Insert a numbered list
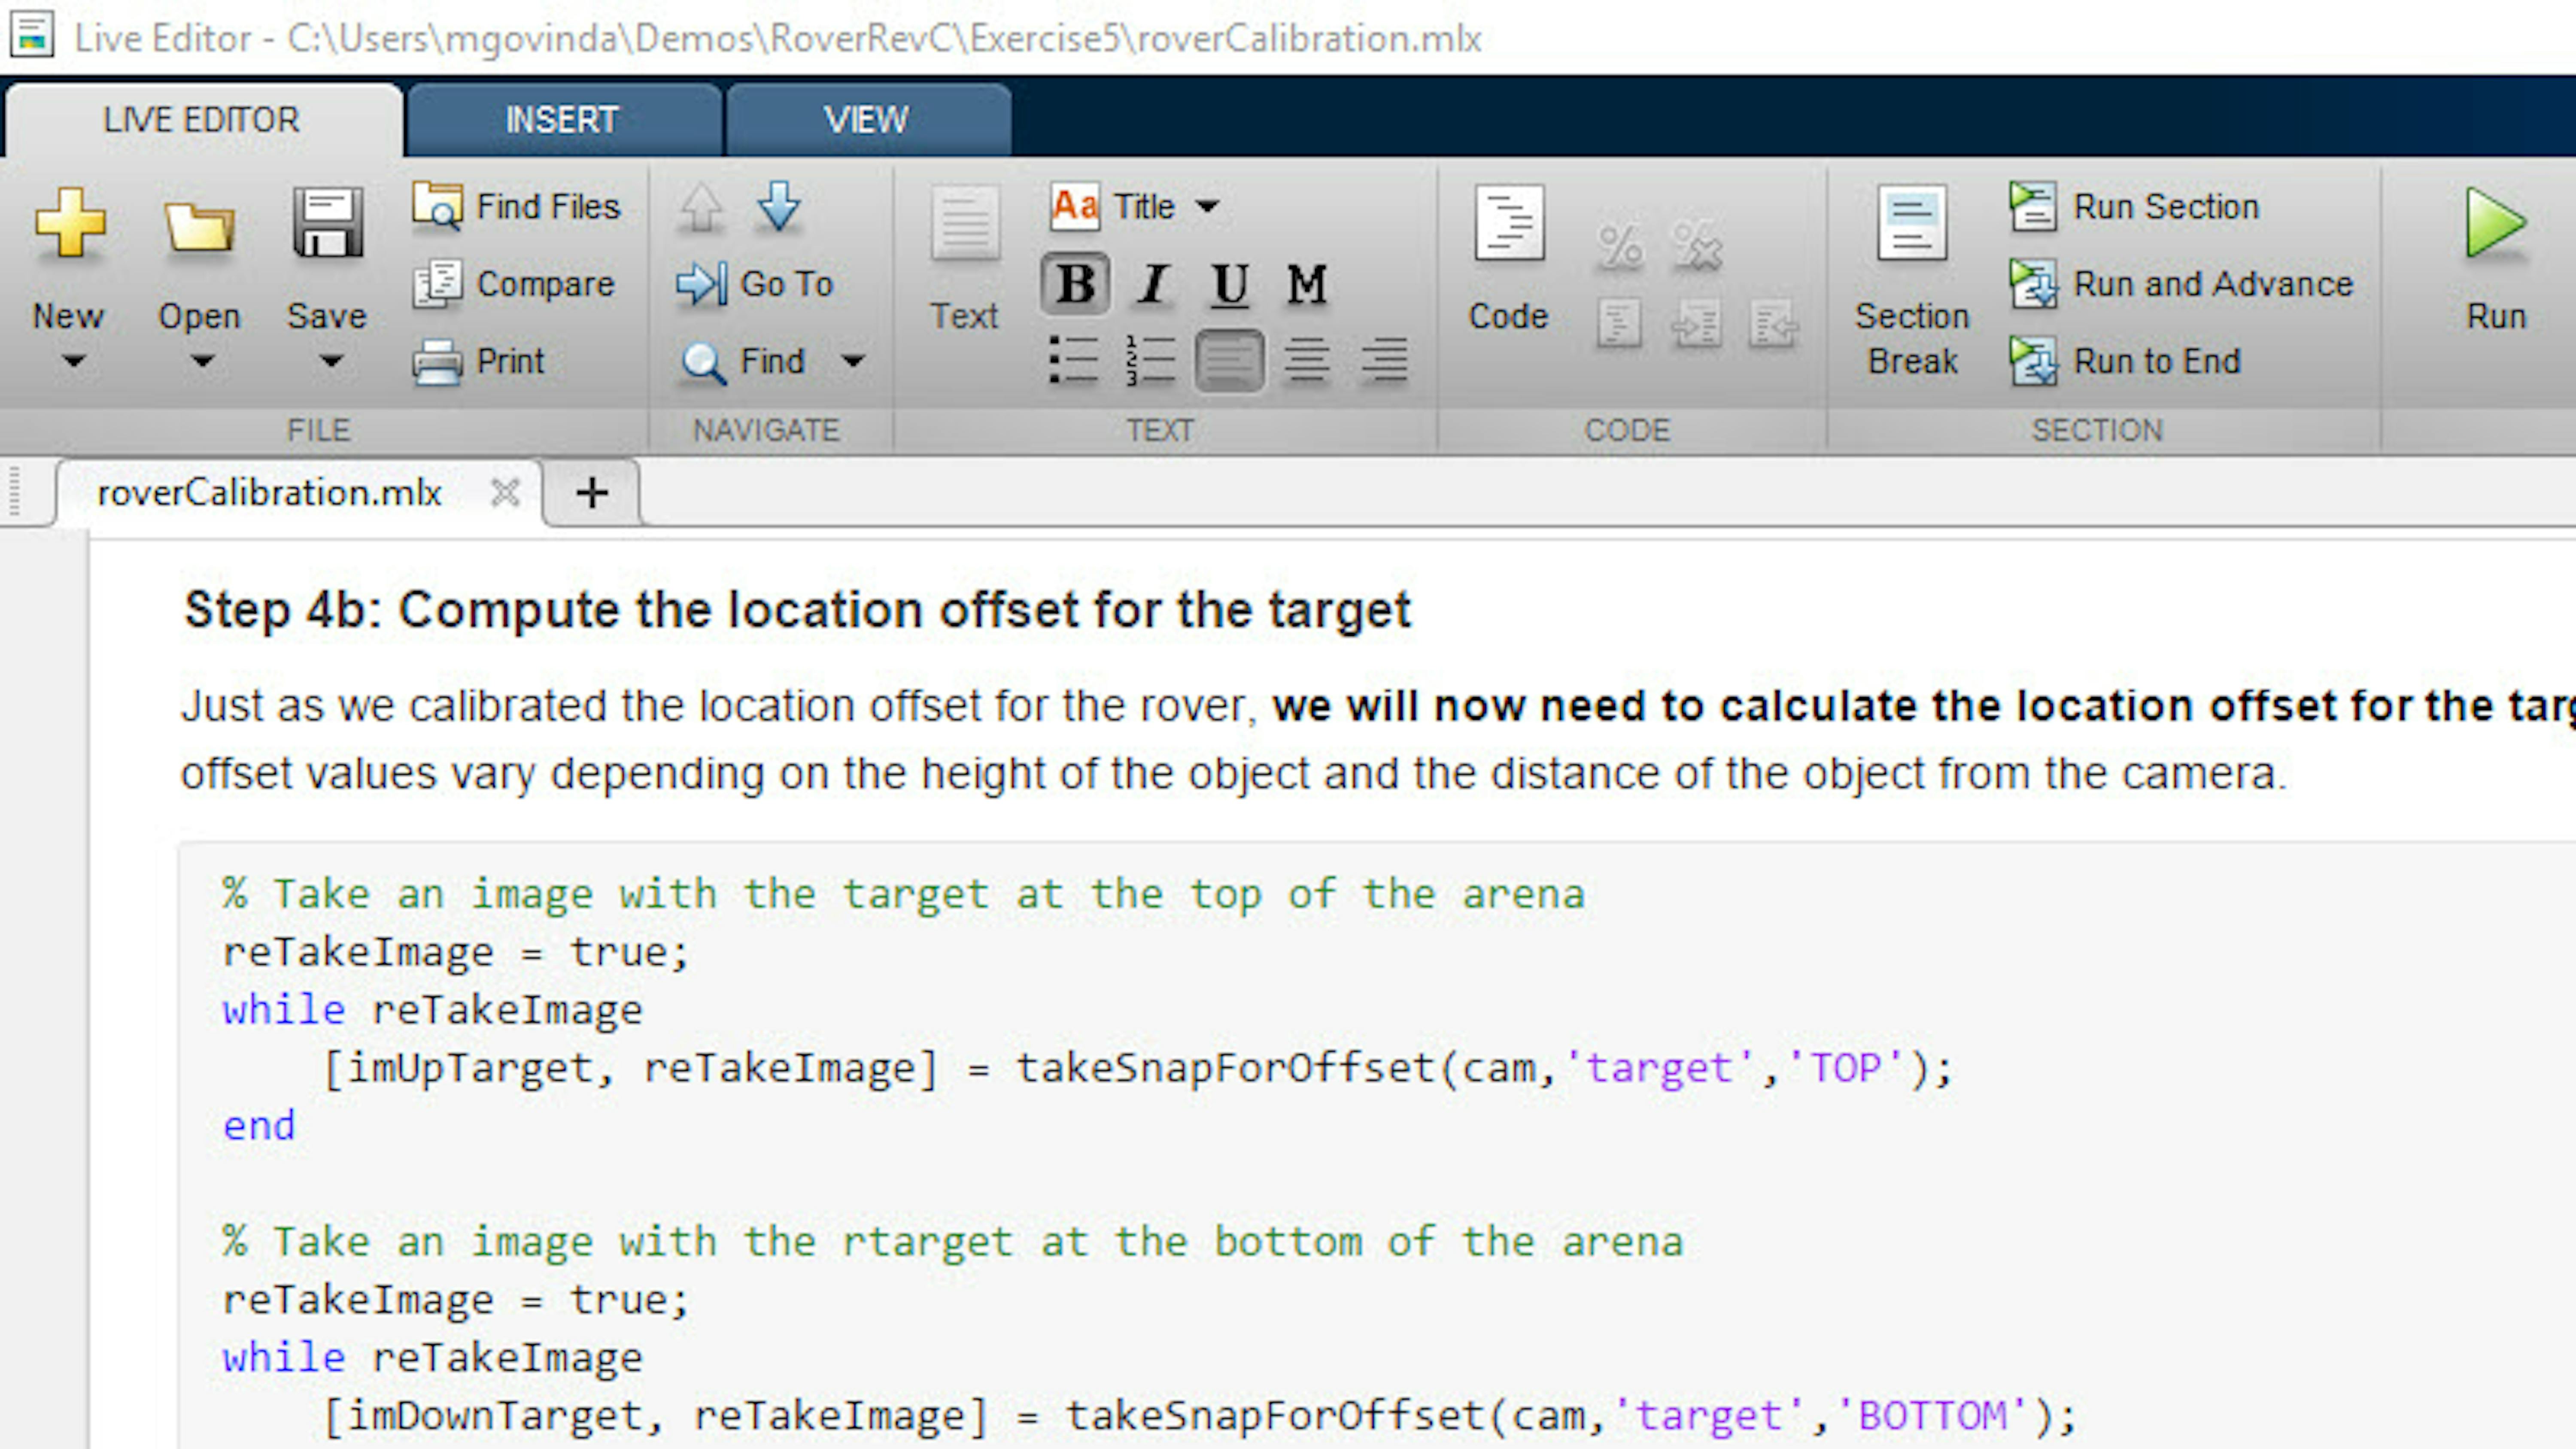The image size is (2576, 1449). [x=1151, y=361]
